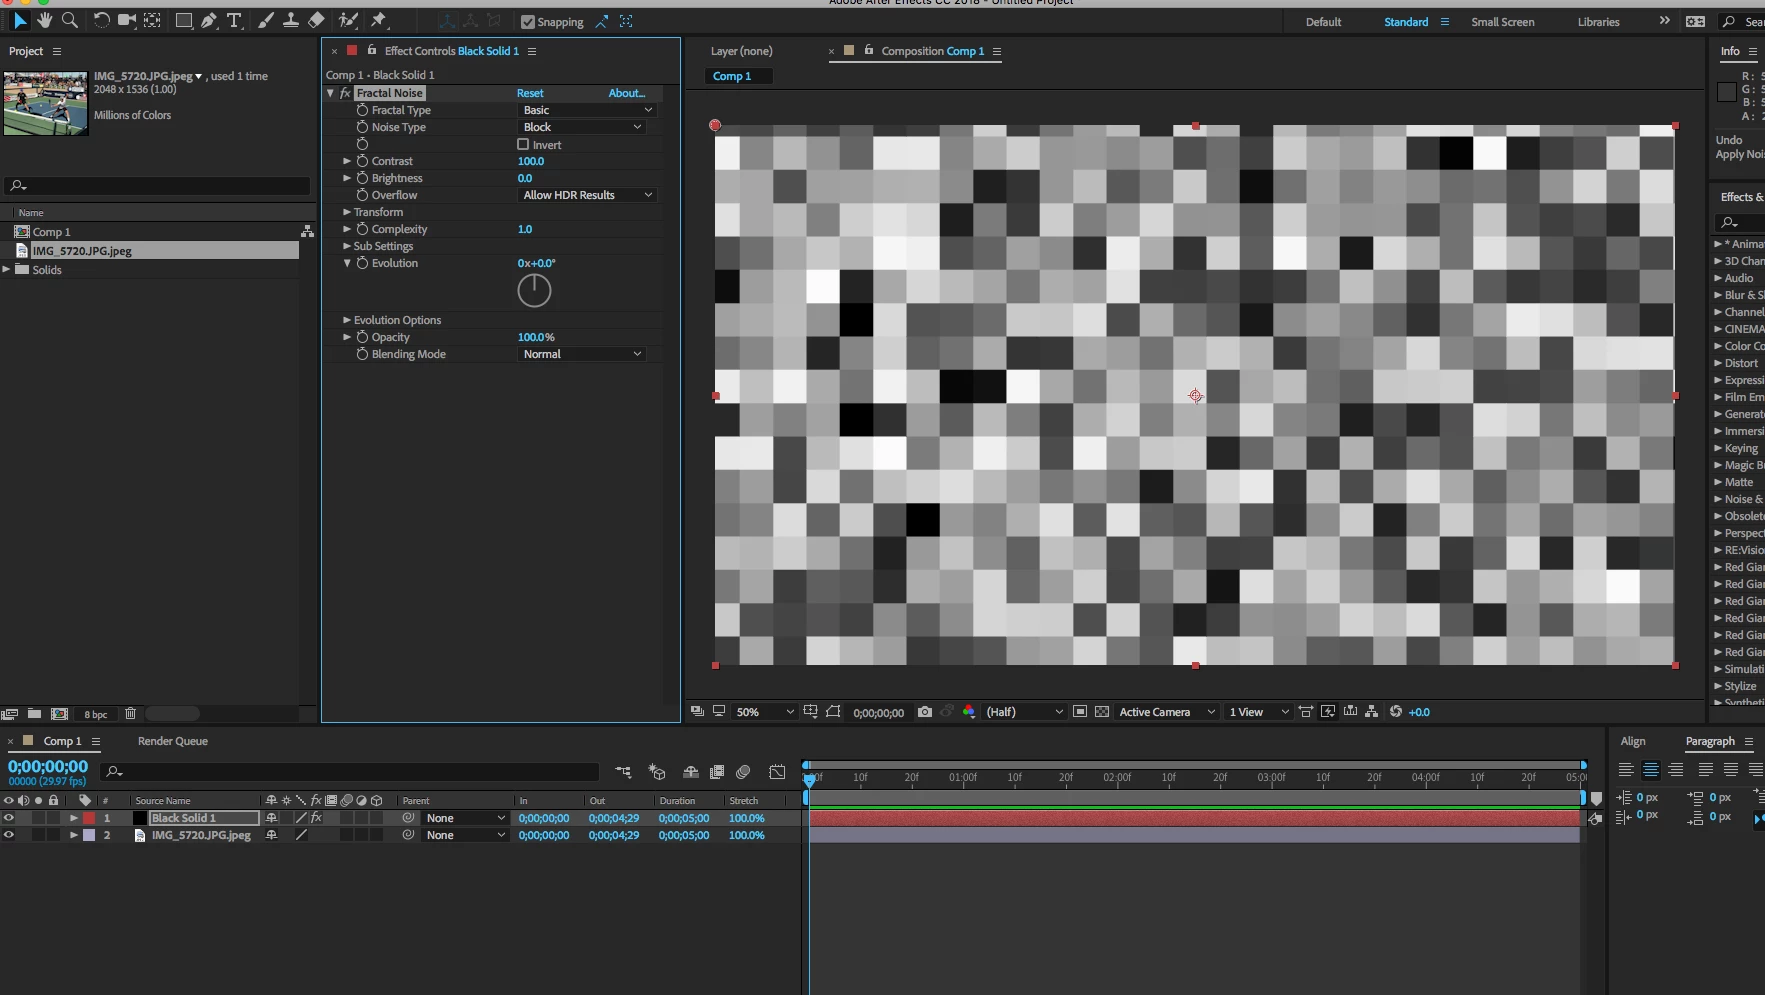Open region of interest button in viewer

pos(1080,712)
